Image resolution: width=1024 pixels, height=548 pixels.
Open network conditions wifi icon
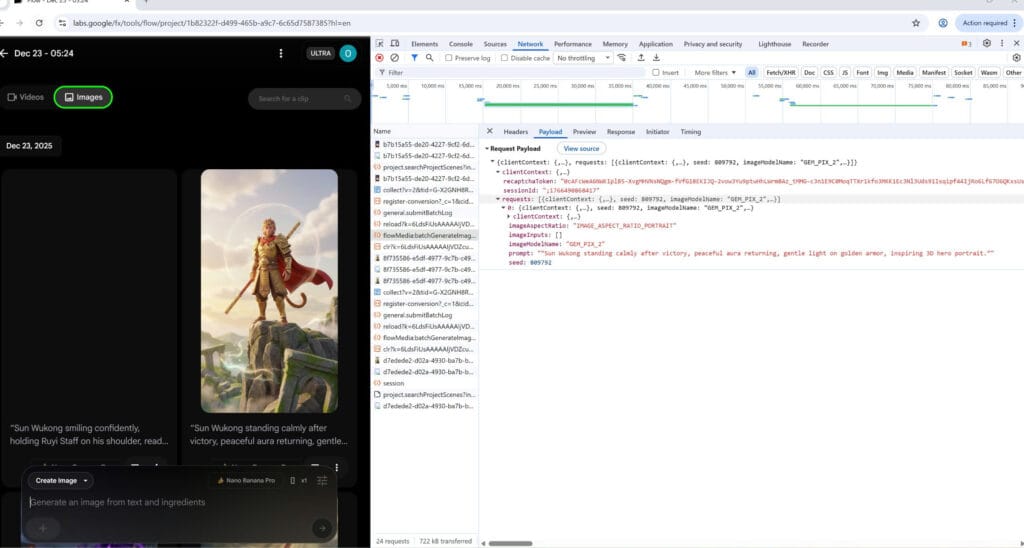click(622, 58)
